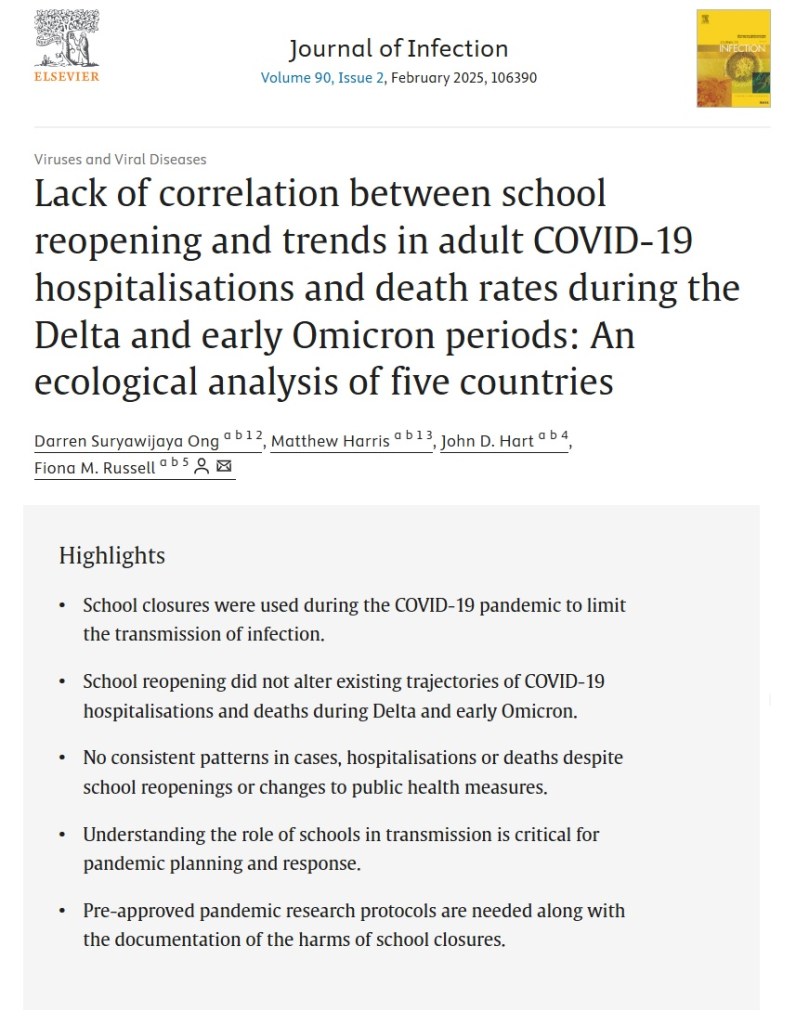Click the Elsevier tree logo
The image size is (796, 1024).
(66, 38)
